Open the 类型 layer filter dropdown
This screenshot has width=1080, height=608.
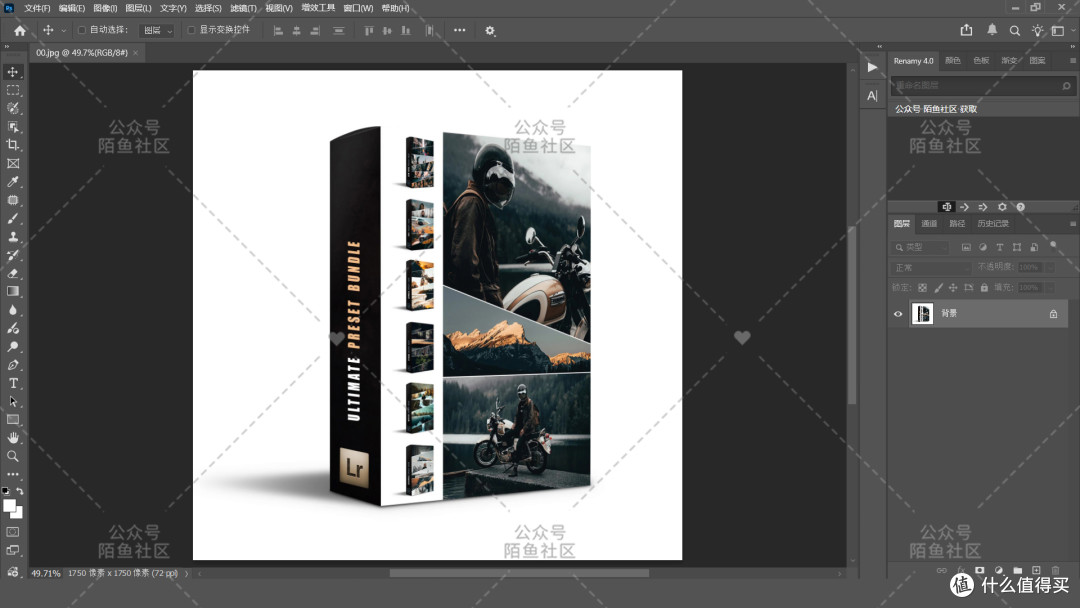pos(921,247)
